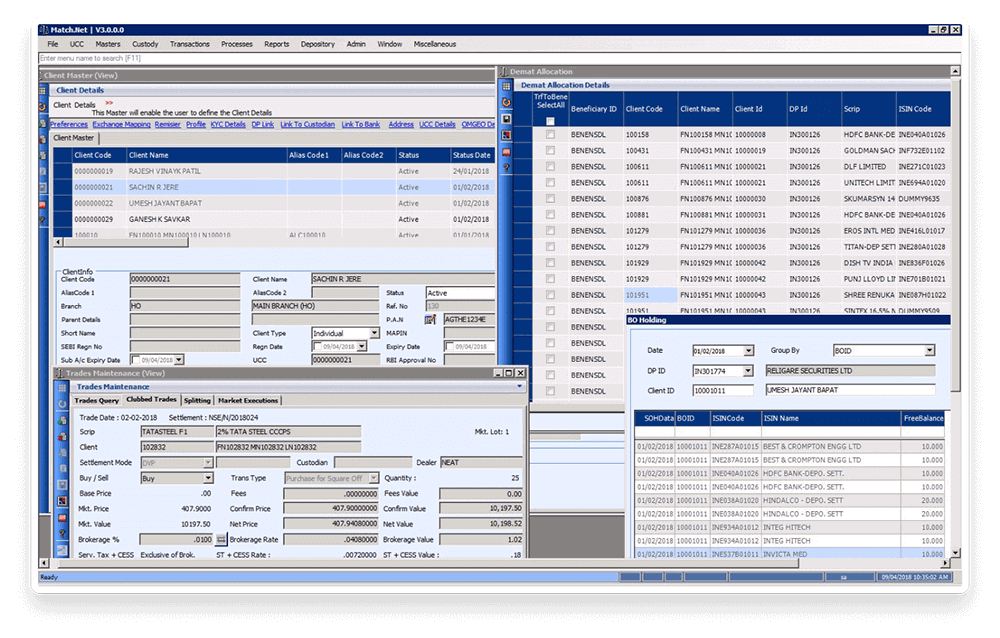The width and height of the screenshot is (1000, 638).
Task: Click menu search field at top
Action: pyautogui.click(x=499, y=58)
